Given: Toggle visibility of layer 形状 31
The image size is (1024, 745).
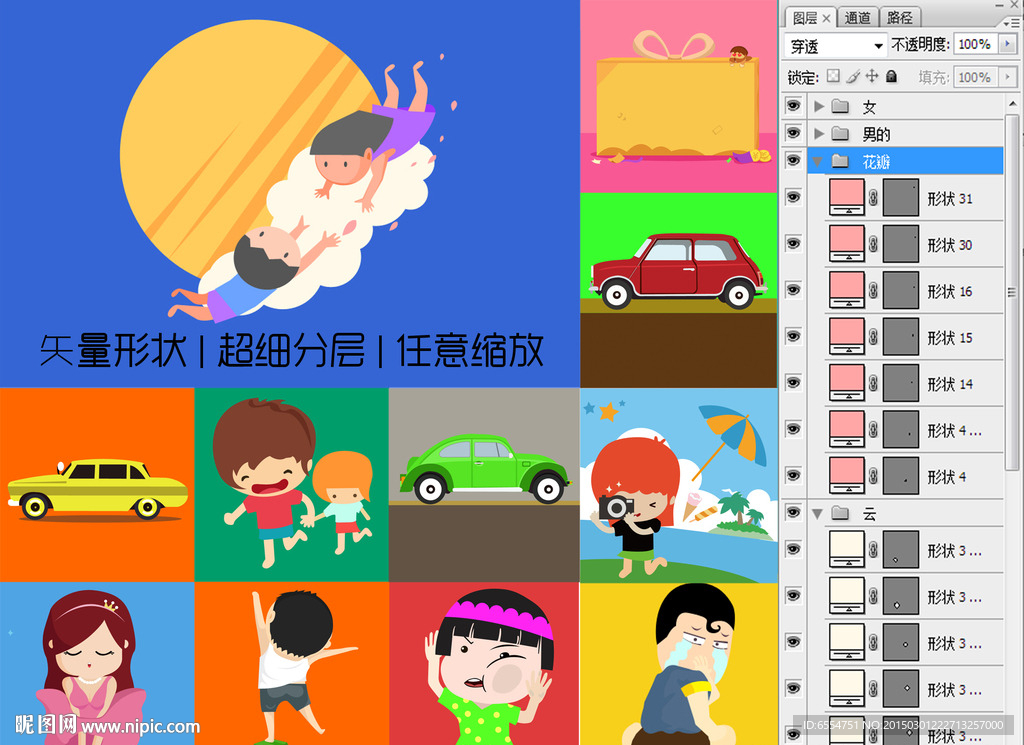Looking at the screenshot, I should [793, 197].
